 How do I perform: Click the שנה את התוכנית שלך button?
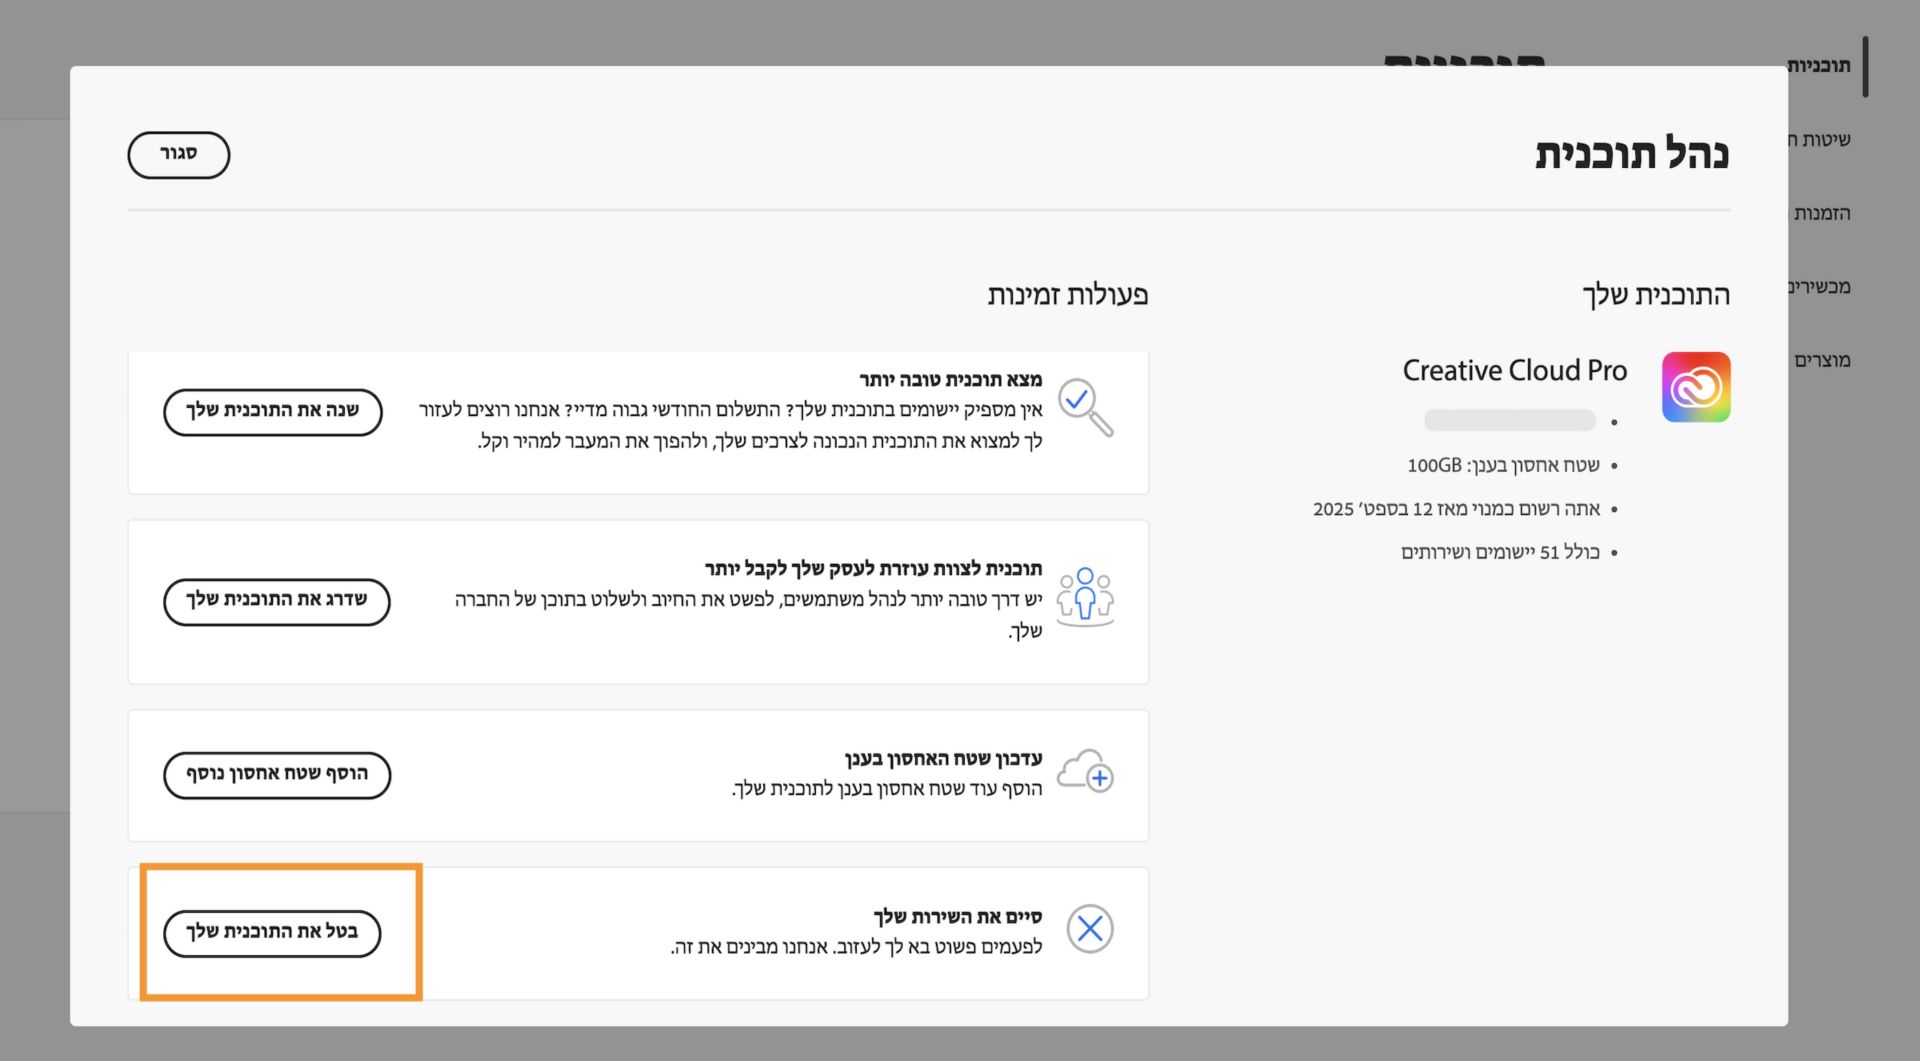271,412
